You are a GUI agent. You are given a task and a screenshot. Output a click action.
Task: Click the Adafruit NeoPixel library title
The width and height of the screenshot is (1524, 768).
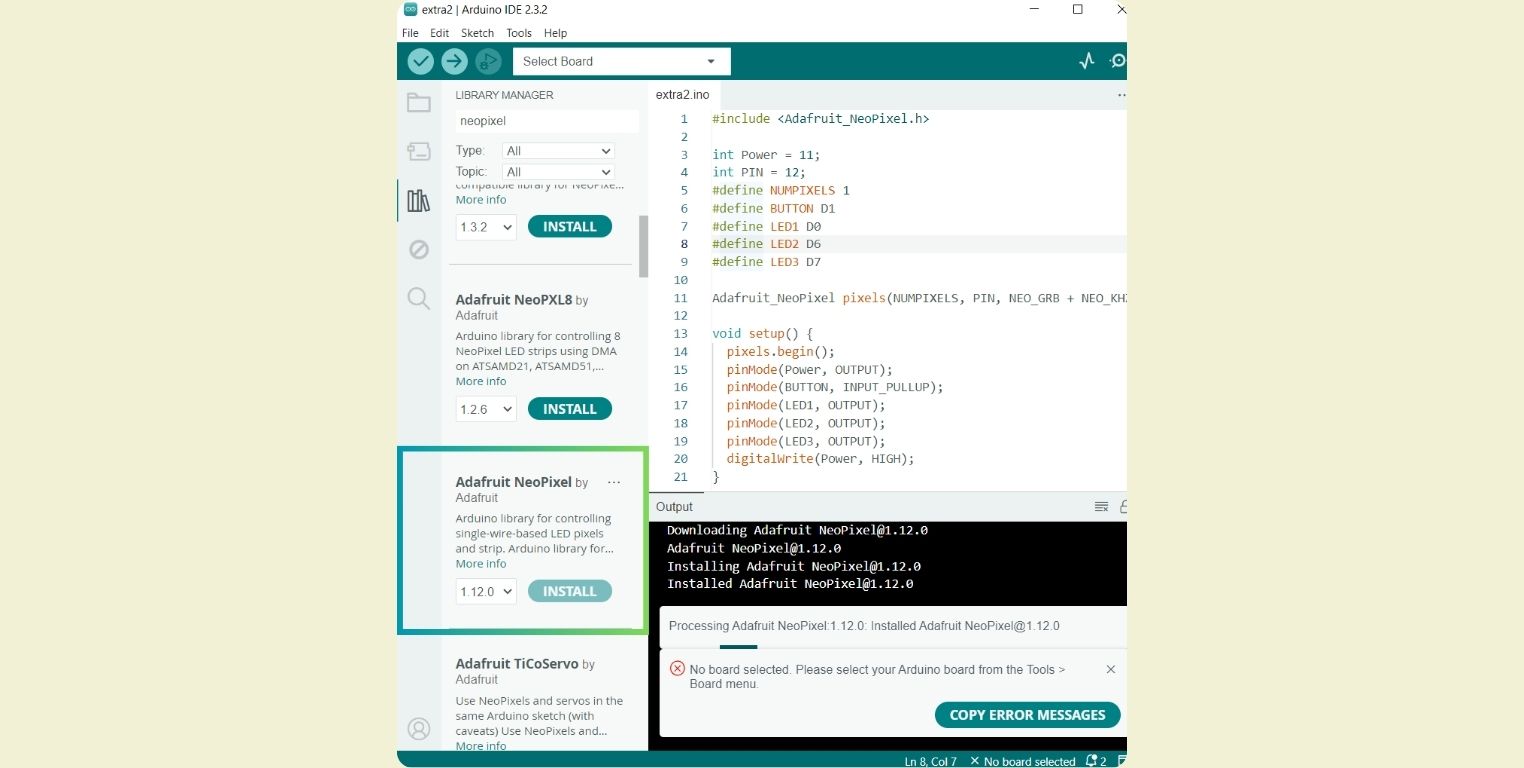click(x=514, y=482)
